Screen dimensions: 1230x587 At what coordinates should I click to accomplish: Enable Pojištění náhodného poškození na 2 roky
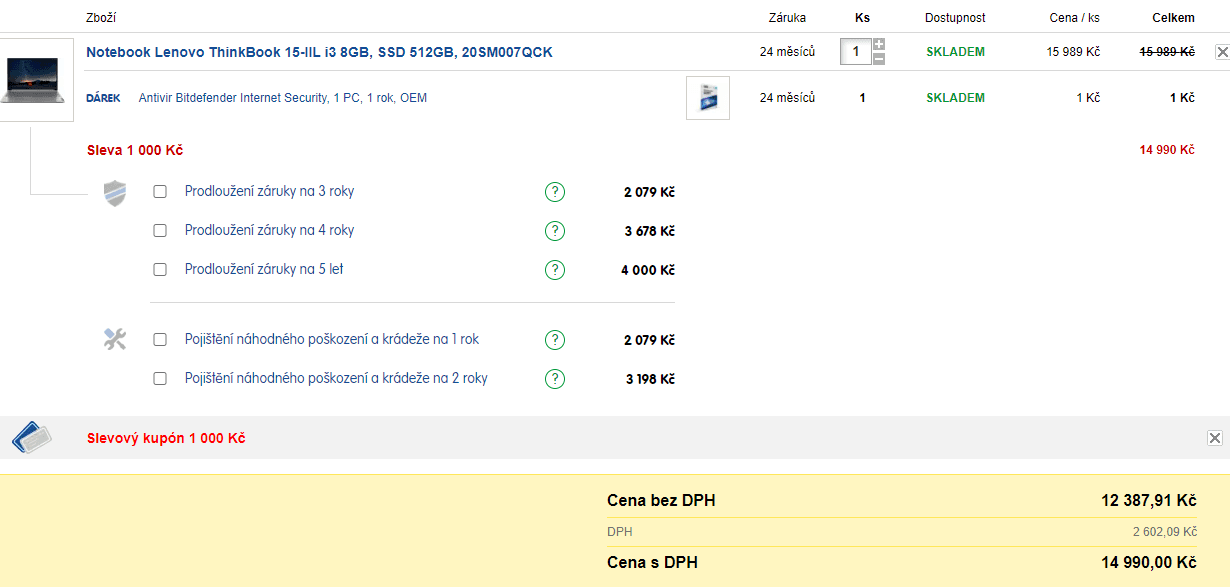160,379
